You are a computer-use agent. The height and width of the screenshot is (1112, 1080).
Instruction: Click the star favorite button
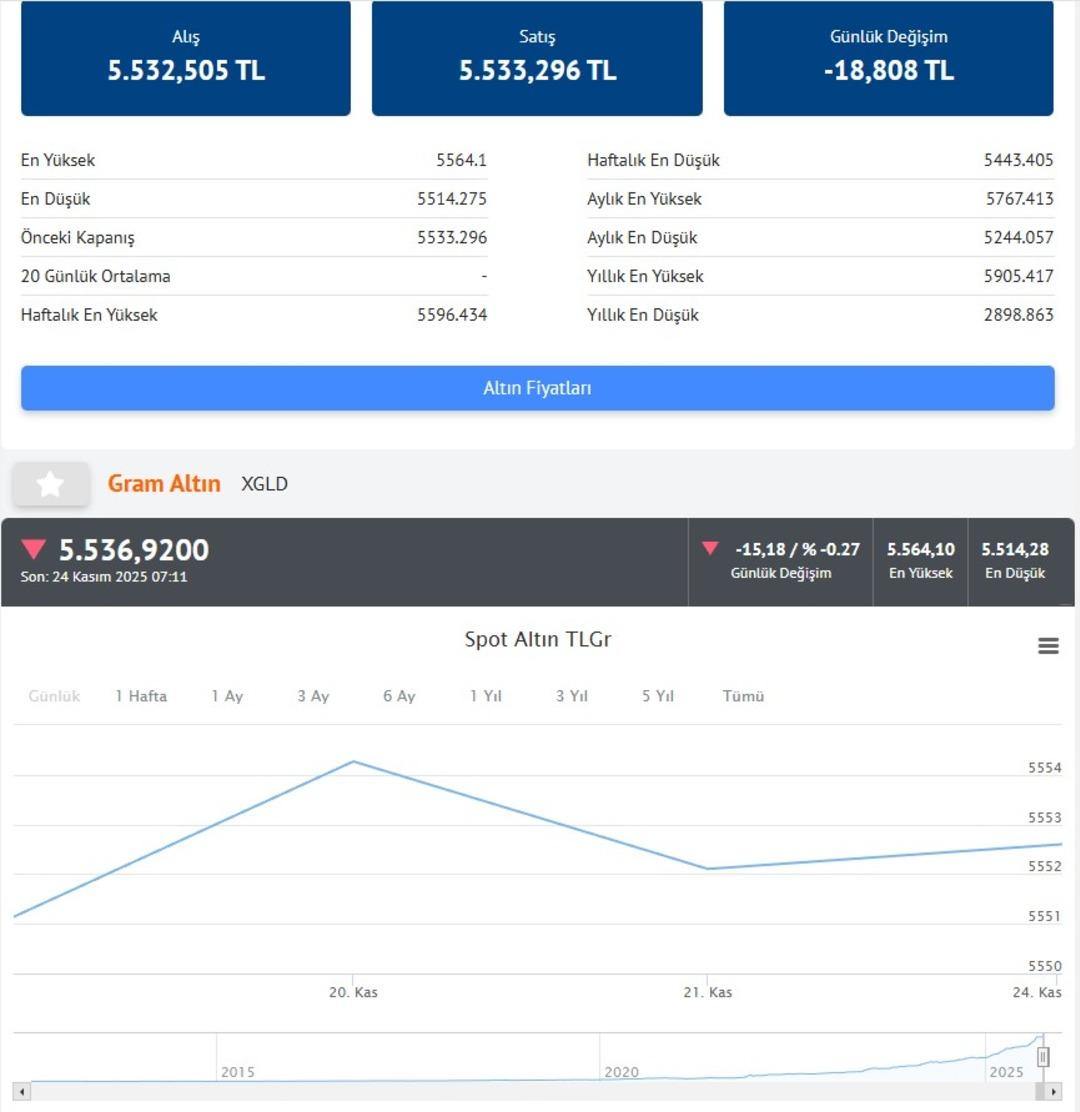point(51,485)
